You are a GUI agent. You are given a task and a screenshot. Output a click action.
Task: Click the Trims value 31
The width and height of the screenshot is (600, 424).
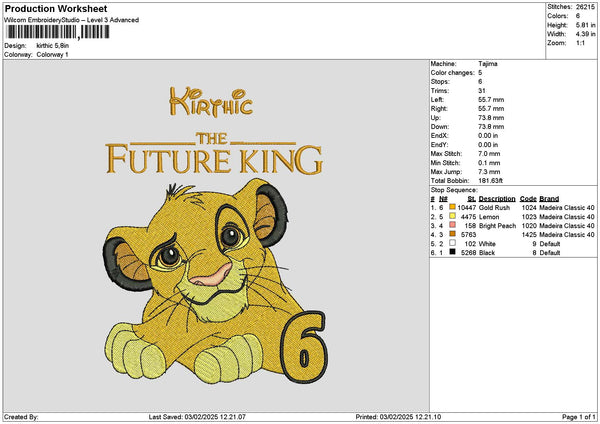coord(482,91)
